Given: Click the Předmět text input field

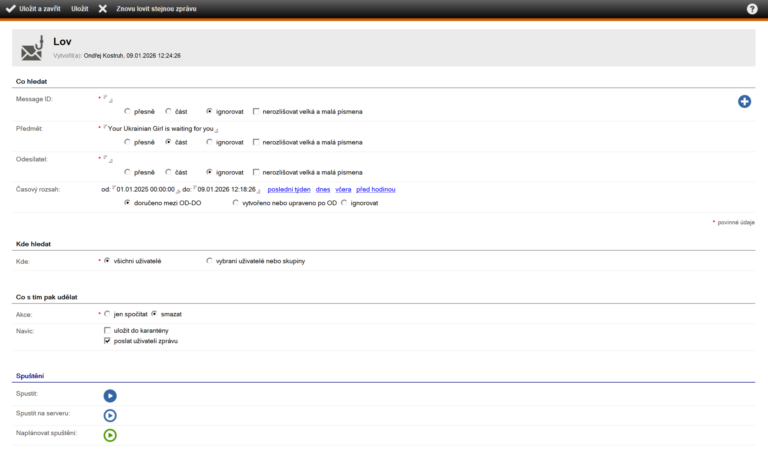Looking at the screenshot, I should click(160, 128).
